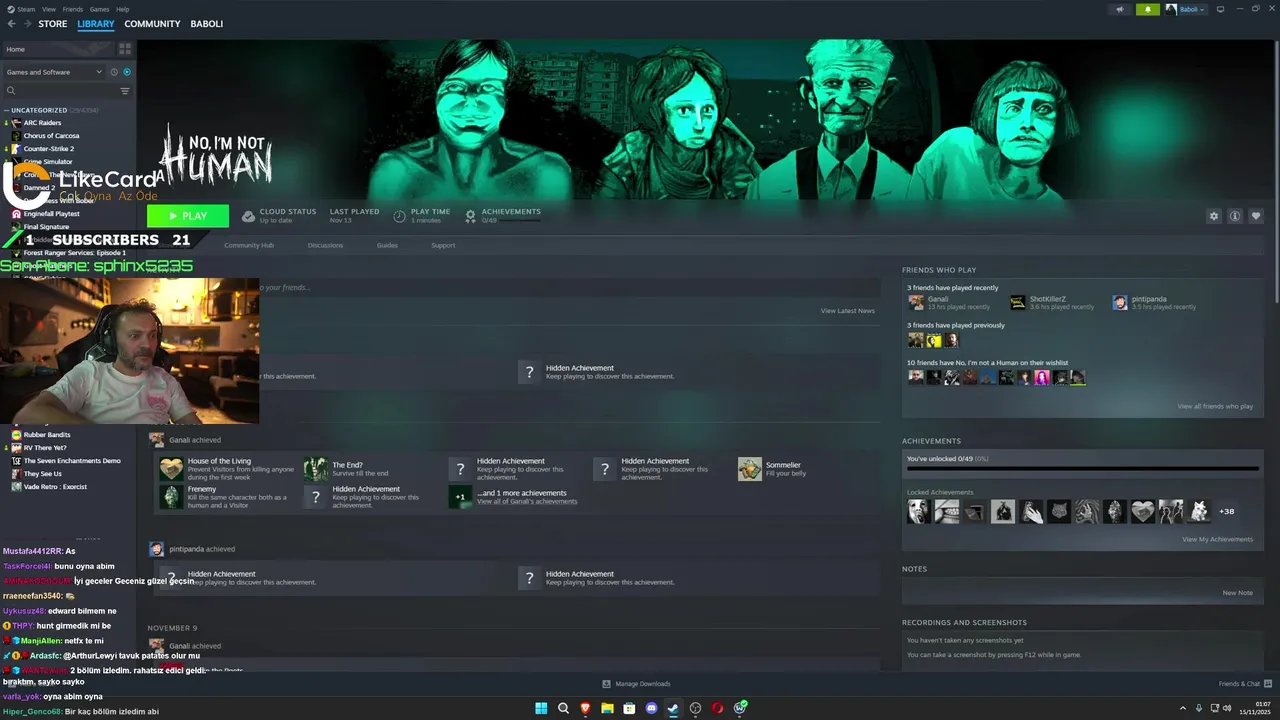Go to the COMMUNITY tab
1280x720 pixels.
pos(152,24)
